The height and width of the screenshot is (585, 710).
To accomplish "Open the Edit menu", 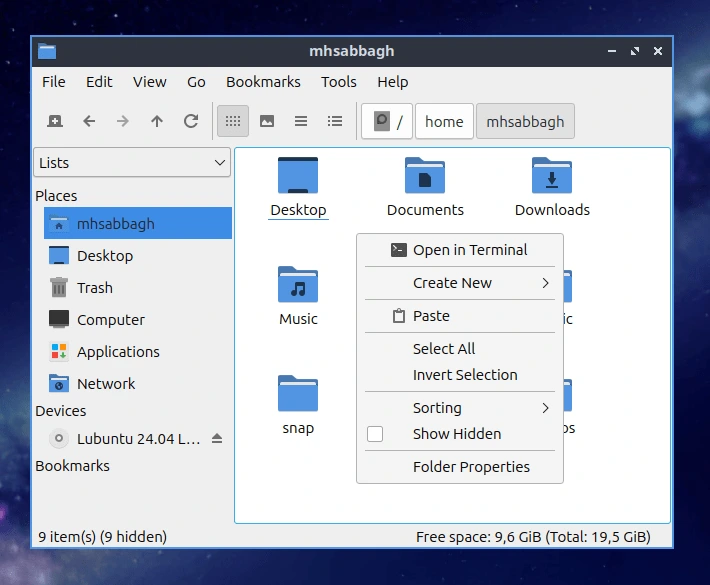I will [x=99, y=82].
